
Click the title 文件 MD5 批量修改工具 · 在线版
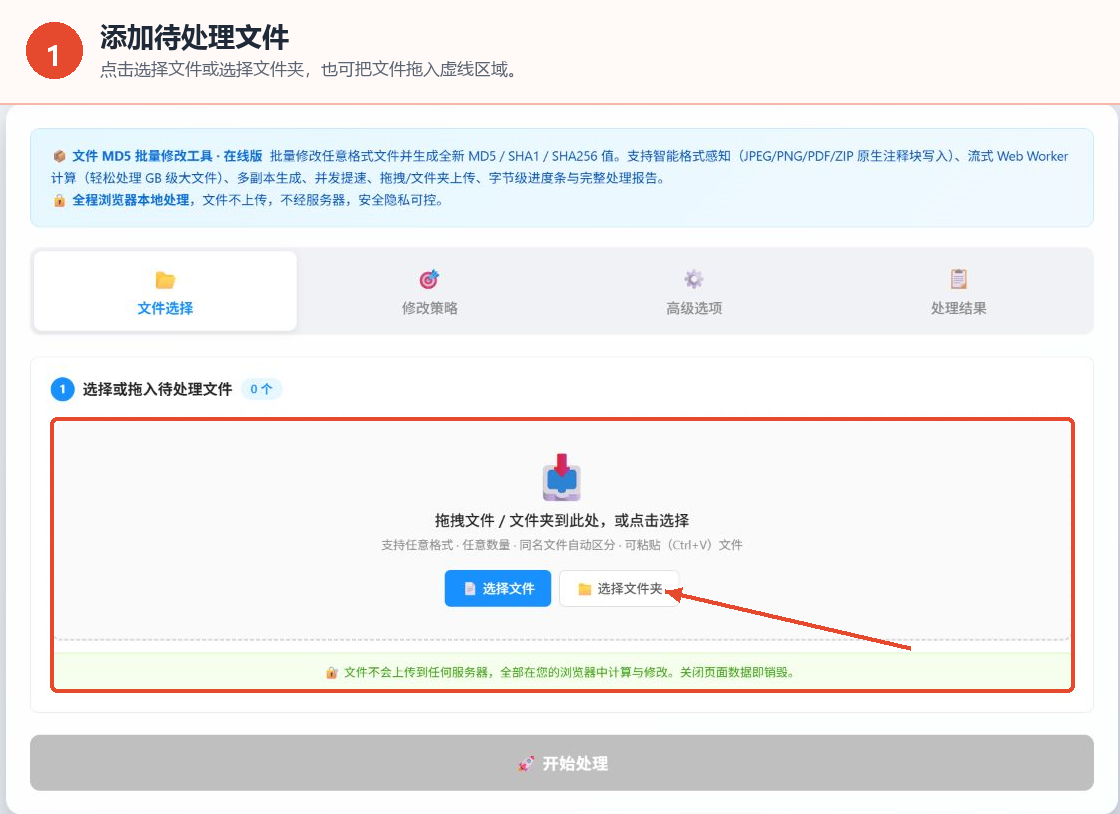(x=167, y=156)
